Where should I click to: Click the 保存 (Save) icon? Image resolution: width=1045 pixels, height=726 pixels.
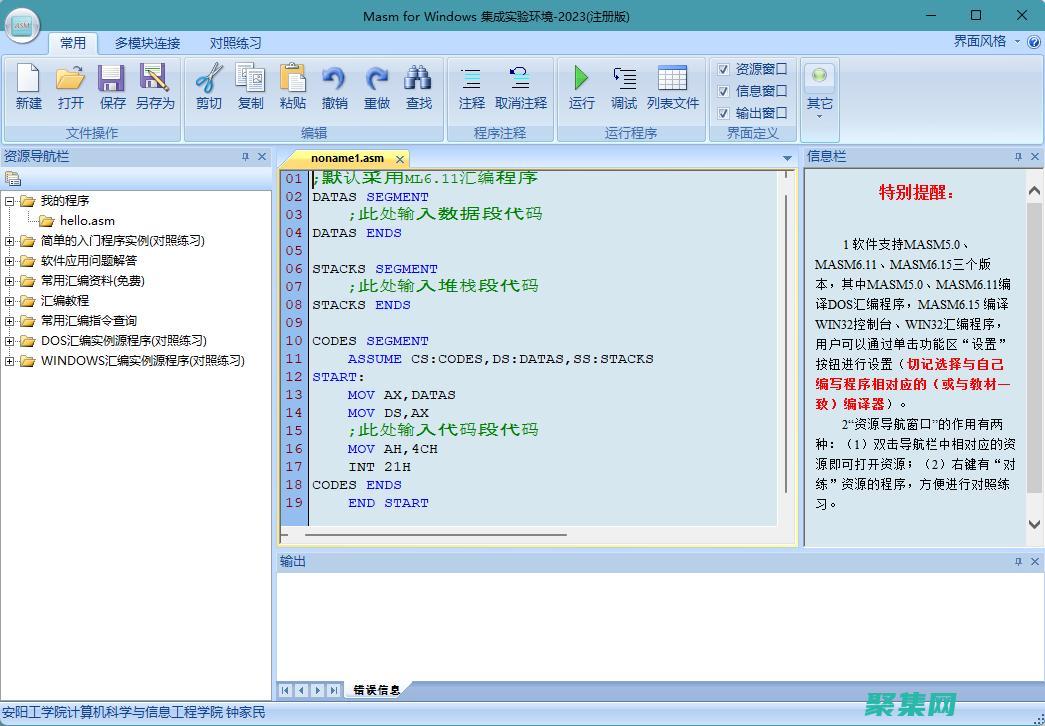click(111, 88)
